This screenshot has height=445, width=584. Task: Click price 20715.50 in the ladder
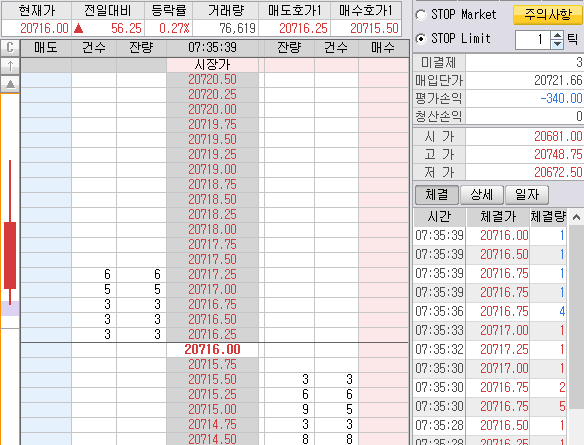pos(212,380)
